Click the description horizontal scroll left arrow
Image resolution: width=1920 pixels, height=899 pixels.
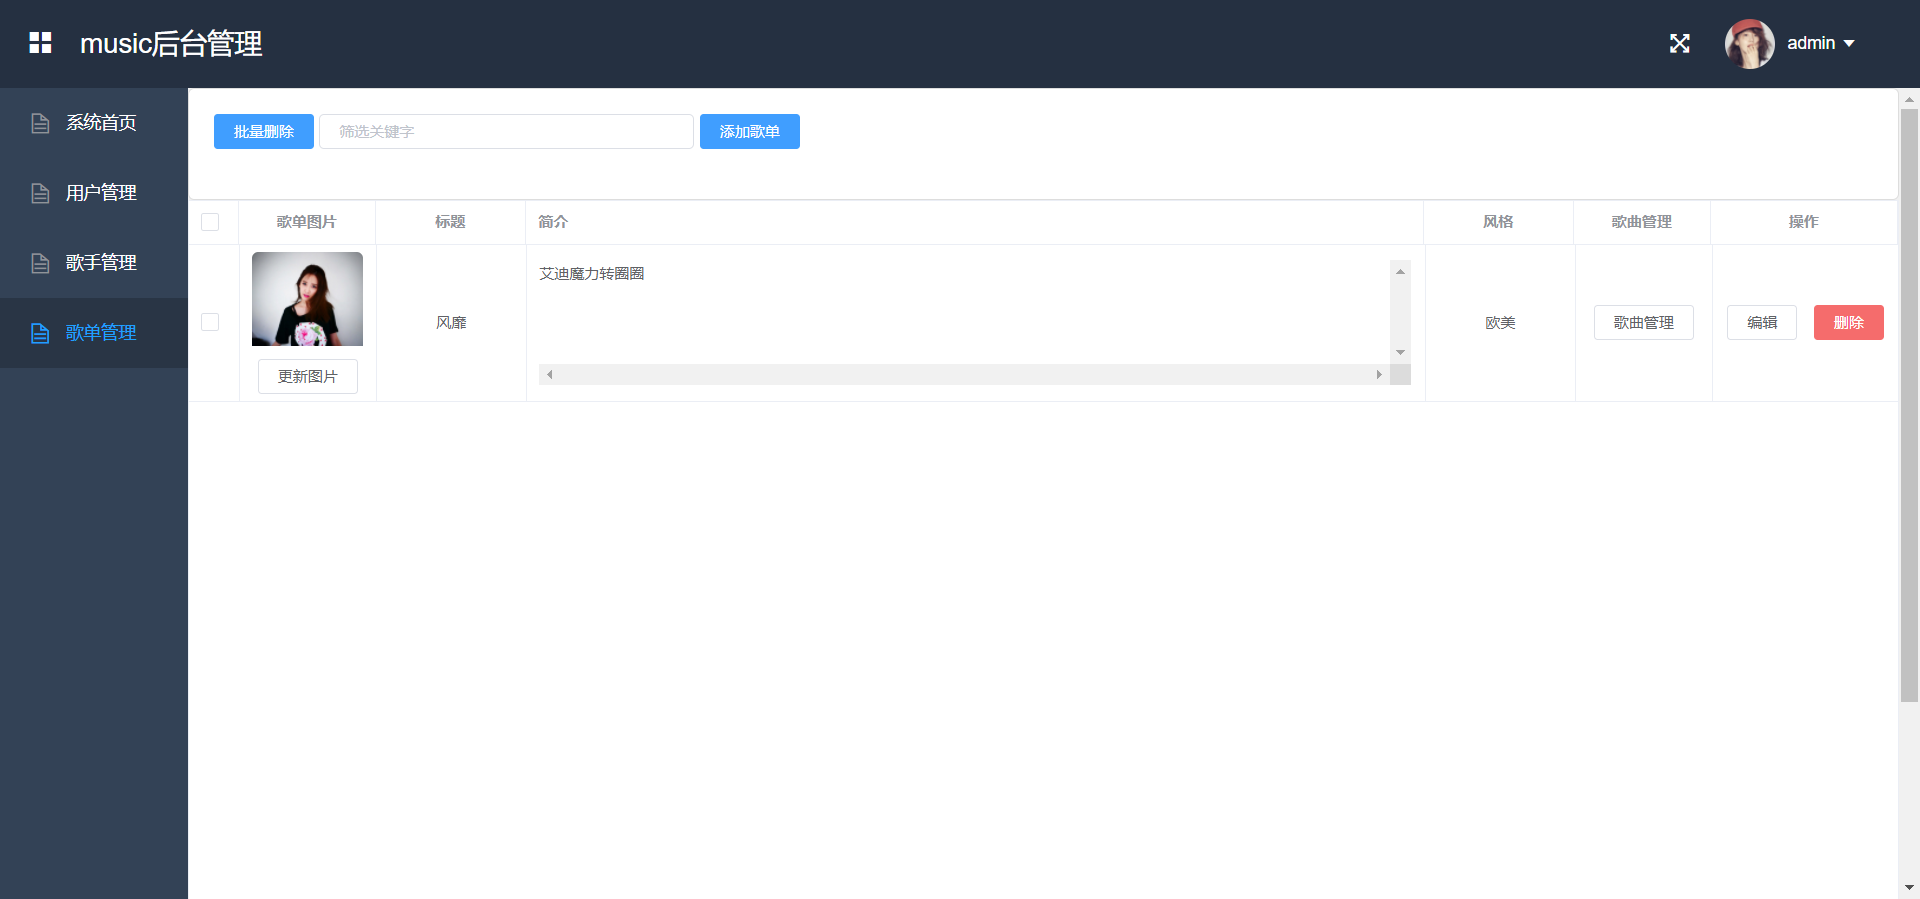[549, 374]
